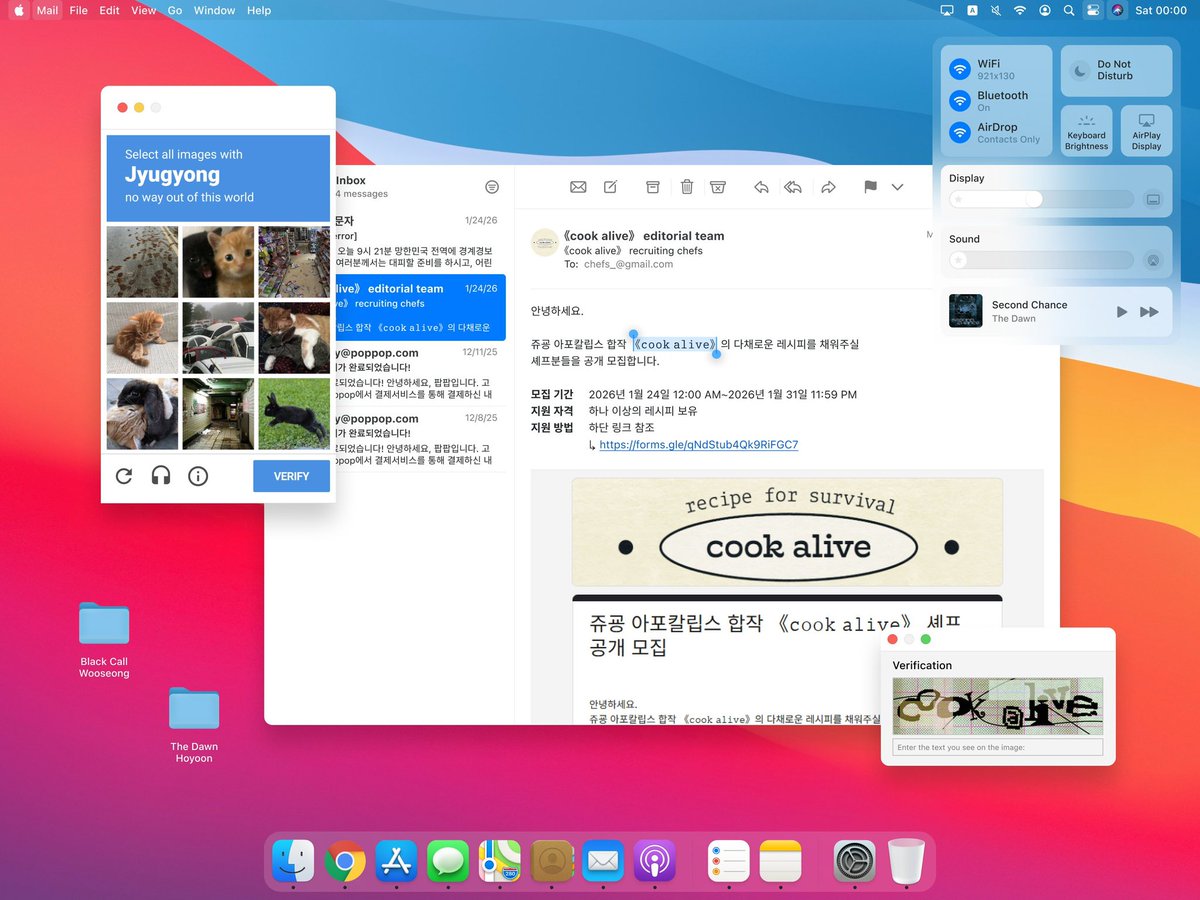Open Maps from the Dock
This screenshot has width=1200, height=900.
click(500, 860)
